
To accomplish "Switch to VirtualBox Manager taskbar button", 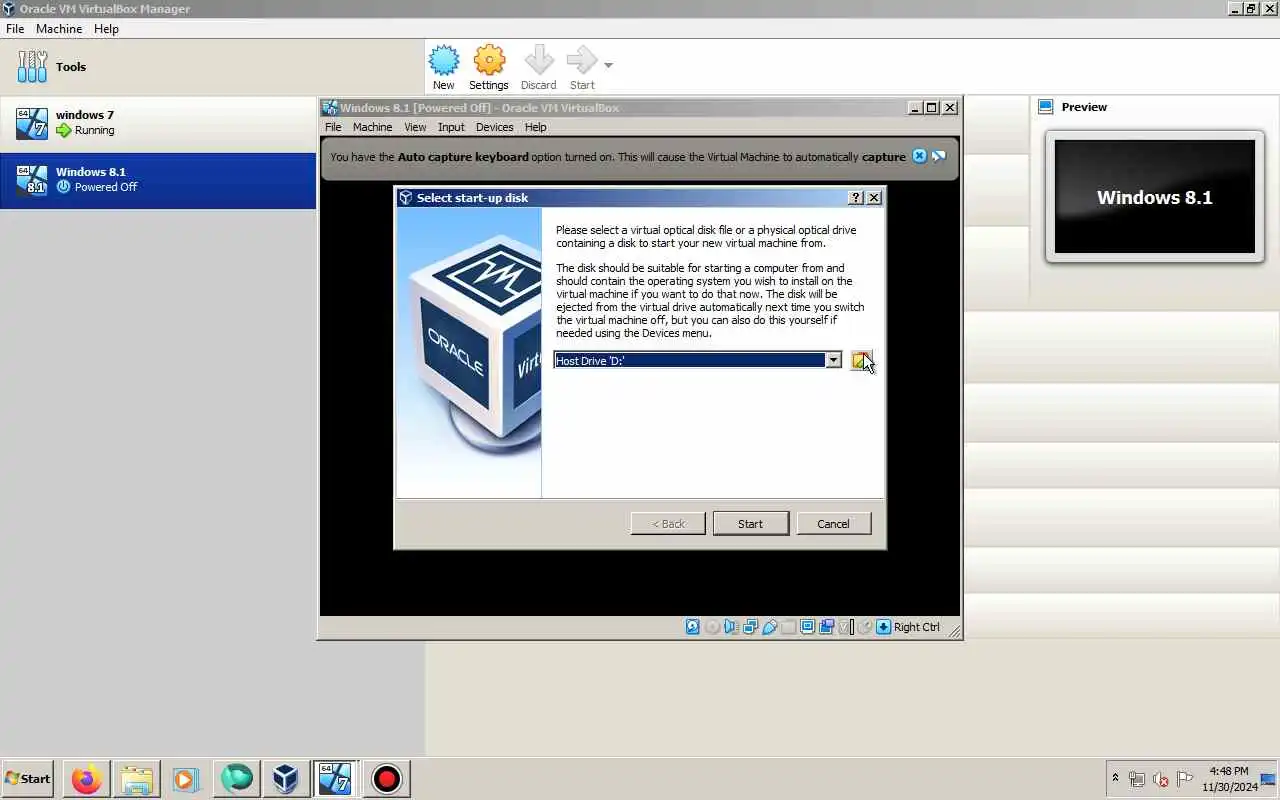I will coord(287,779).
